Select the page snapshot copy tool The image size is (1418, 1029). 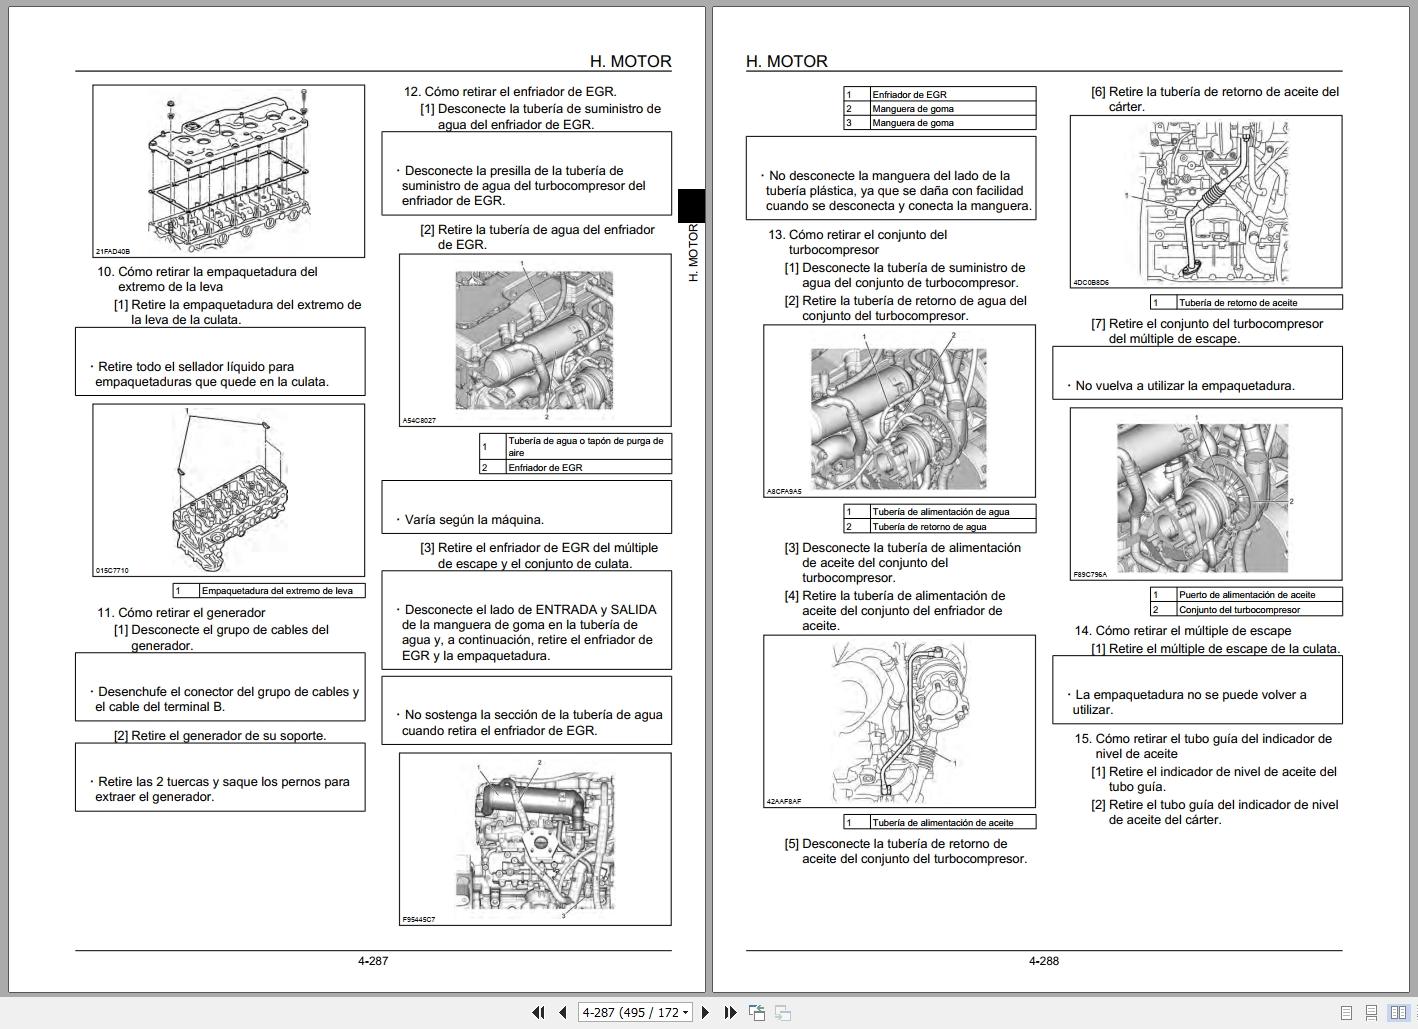pyautogui.click(x=757, y=1012)
